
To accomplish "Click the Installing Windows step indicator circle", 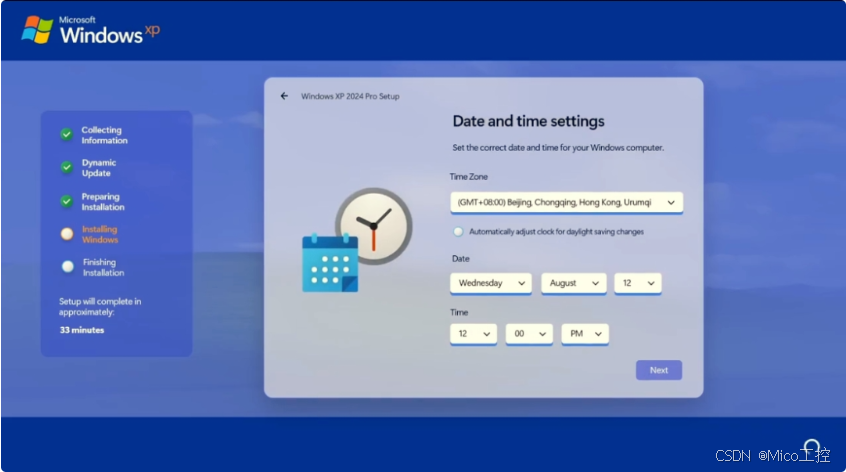I will click(x=67, y=234).
